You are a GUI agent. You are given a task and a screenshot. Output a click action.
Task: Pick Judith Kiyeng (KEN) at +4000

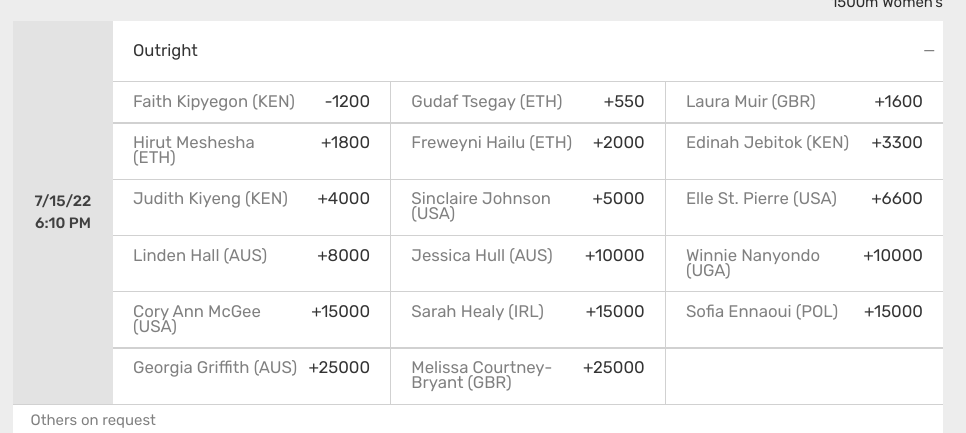[x=251, y=208]
